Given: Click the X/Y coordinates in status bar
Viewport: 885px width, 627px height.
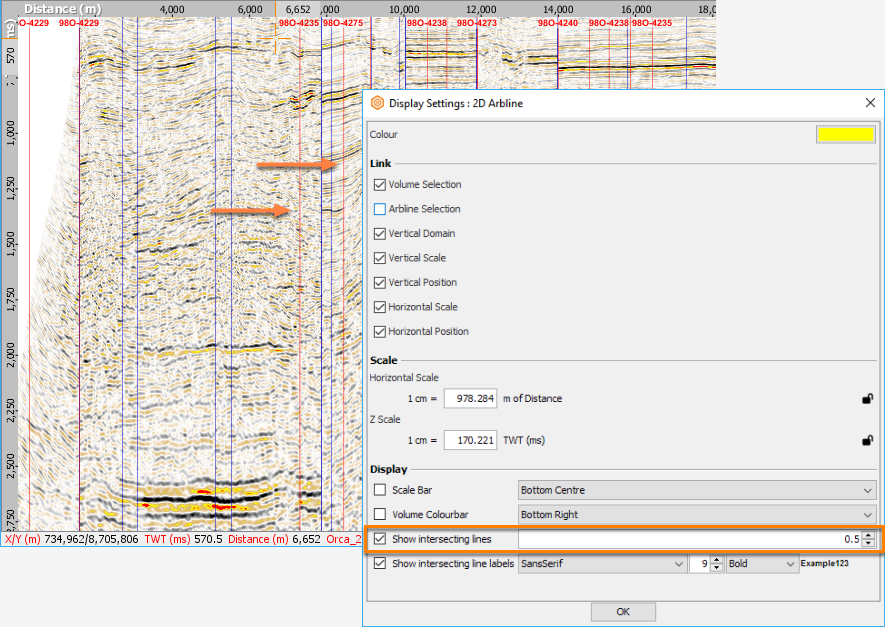Looking at the screenshot, I should [72, 539].
